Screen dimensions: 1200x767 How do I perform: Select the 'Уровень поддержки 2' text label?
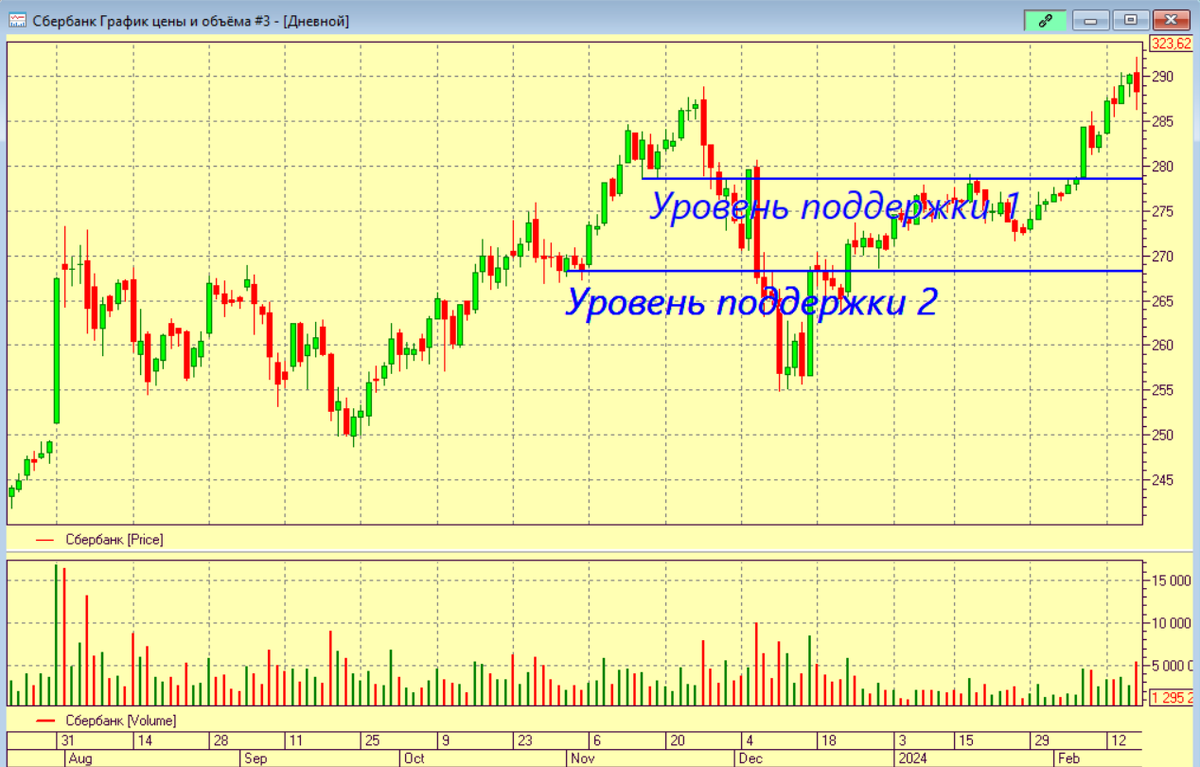752,301
